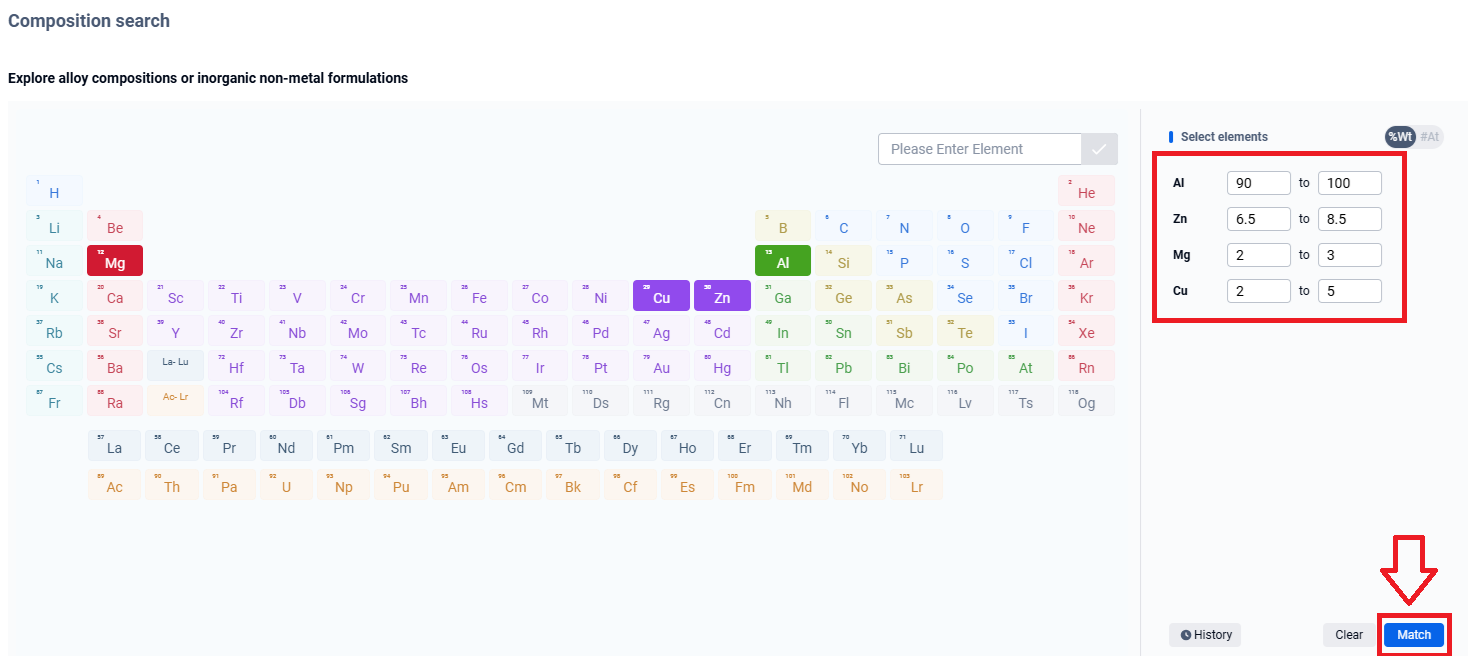The width and height of the screenshot is (1471, 656).
Task: Select the Si element tile
Action: [843, 261]
